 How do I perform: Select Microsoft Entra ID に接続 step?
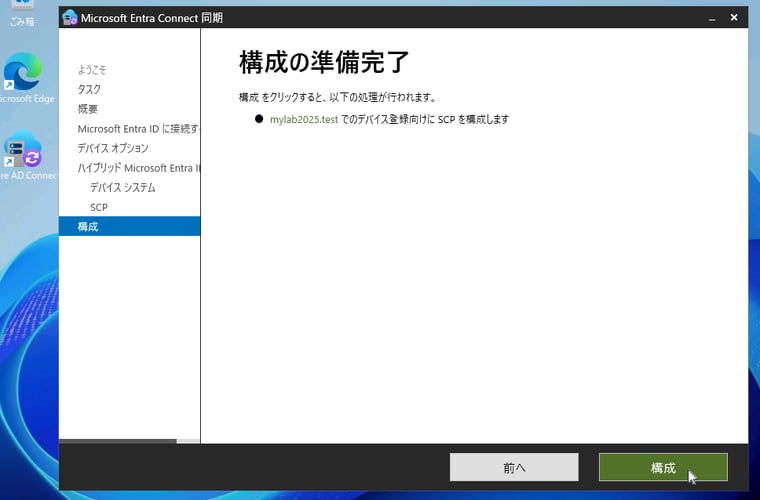tap(139, 129)
